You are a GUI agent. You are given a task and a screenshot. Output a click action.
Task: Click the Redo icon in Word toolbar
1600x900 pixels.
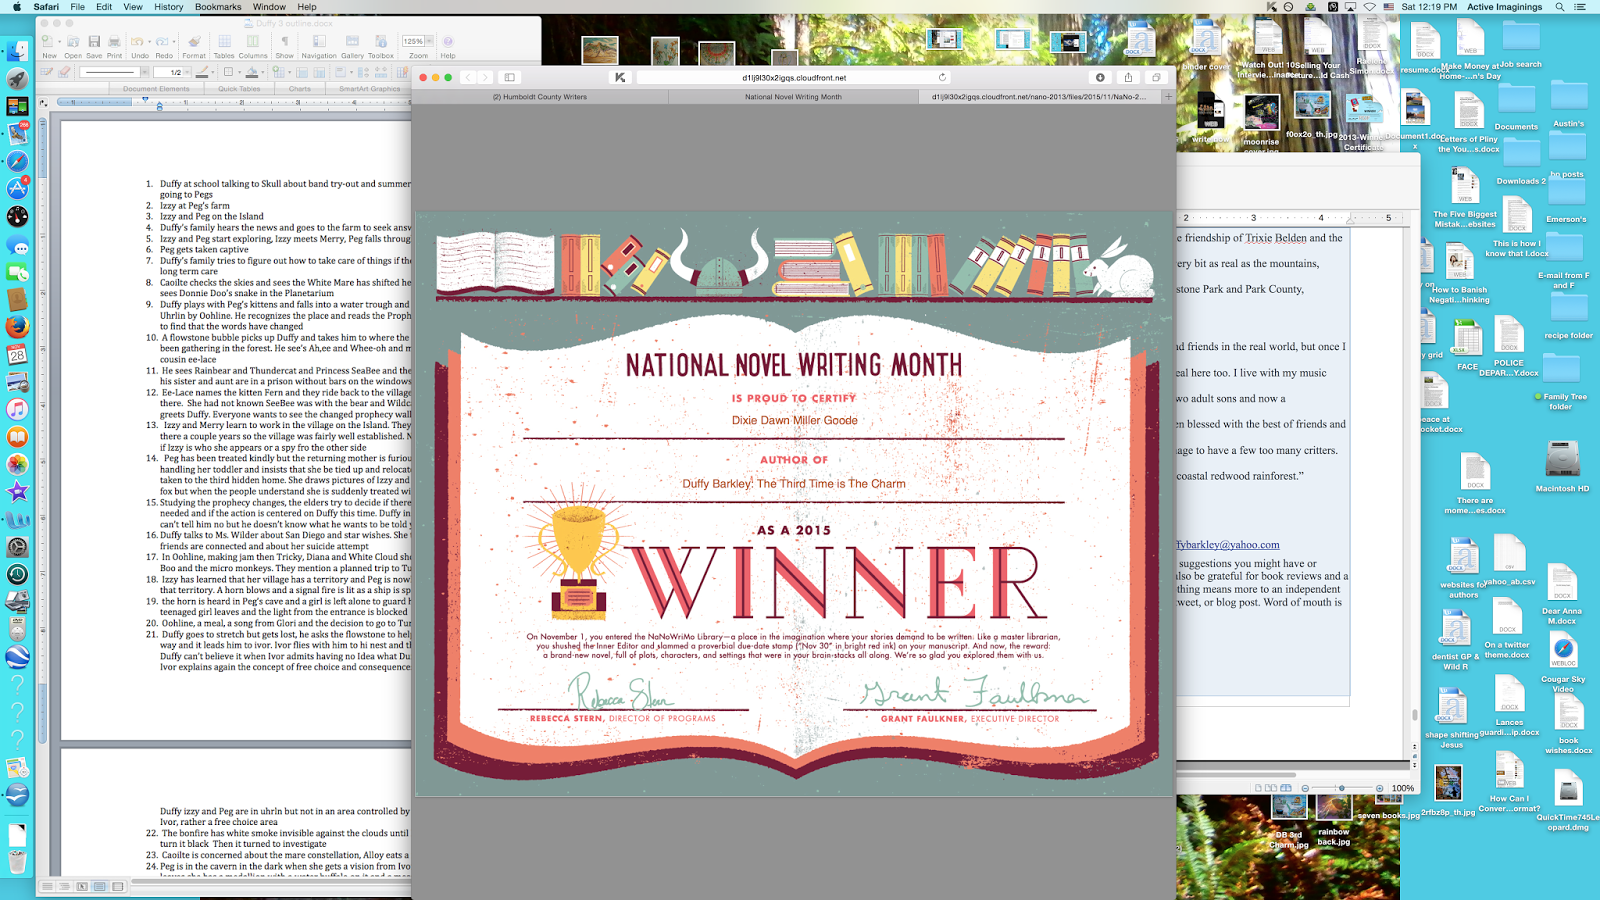pos(163,42)
